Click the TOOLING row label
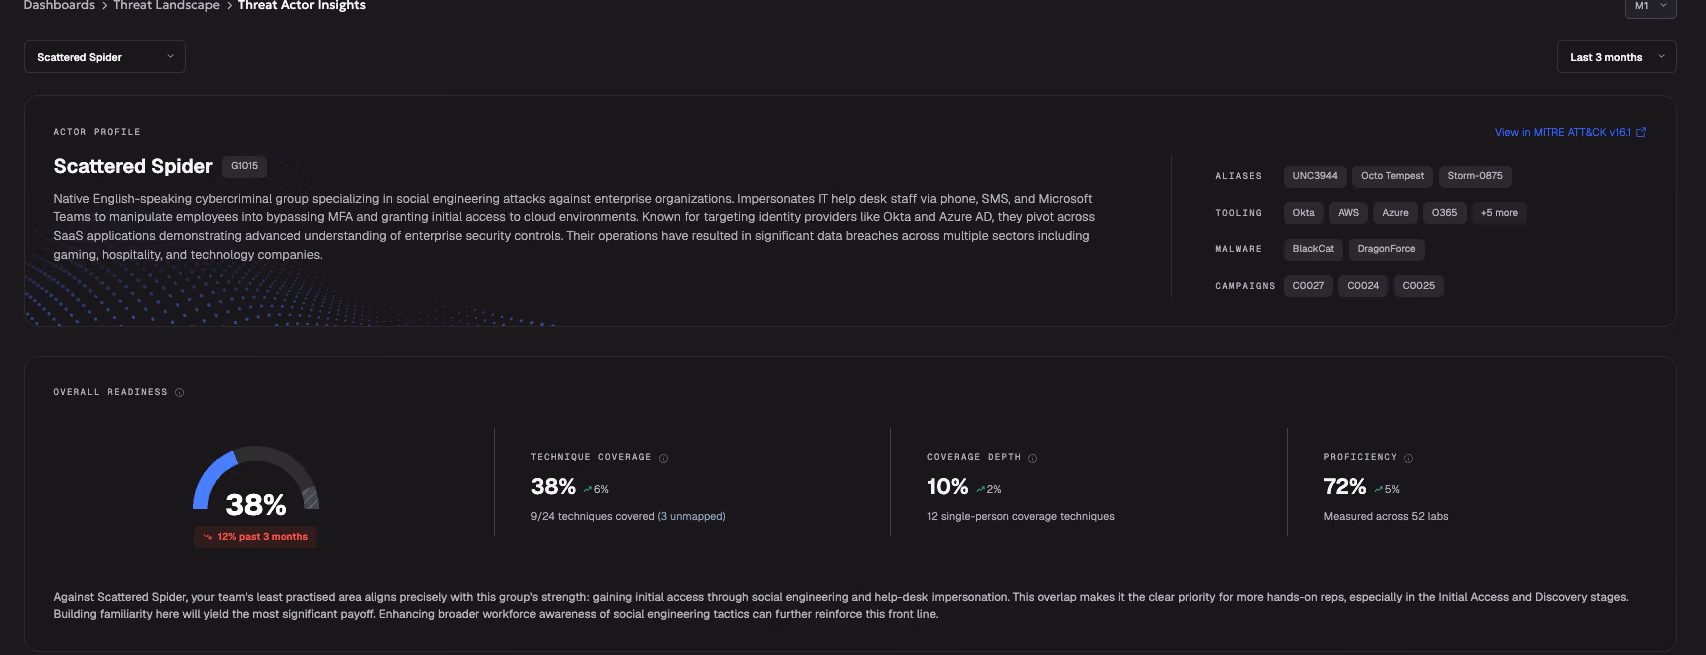1706x655 pixels. [x=1238, y=213]
